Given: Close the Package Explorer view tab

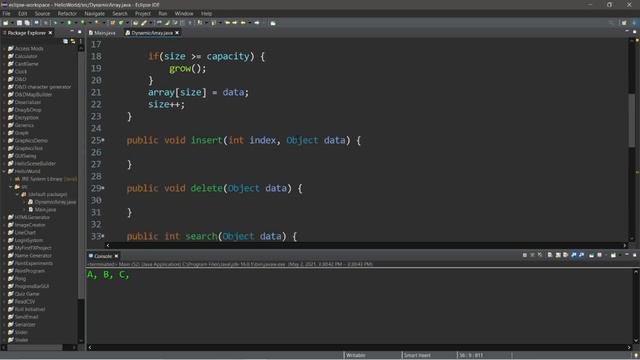Looking at the screenshot, I should (x=50, y=33).
